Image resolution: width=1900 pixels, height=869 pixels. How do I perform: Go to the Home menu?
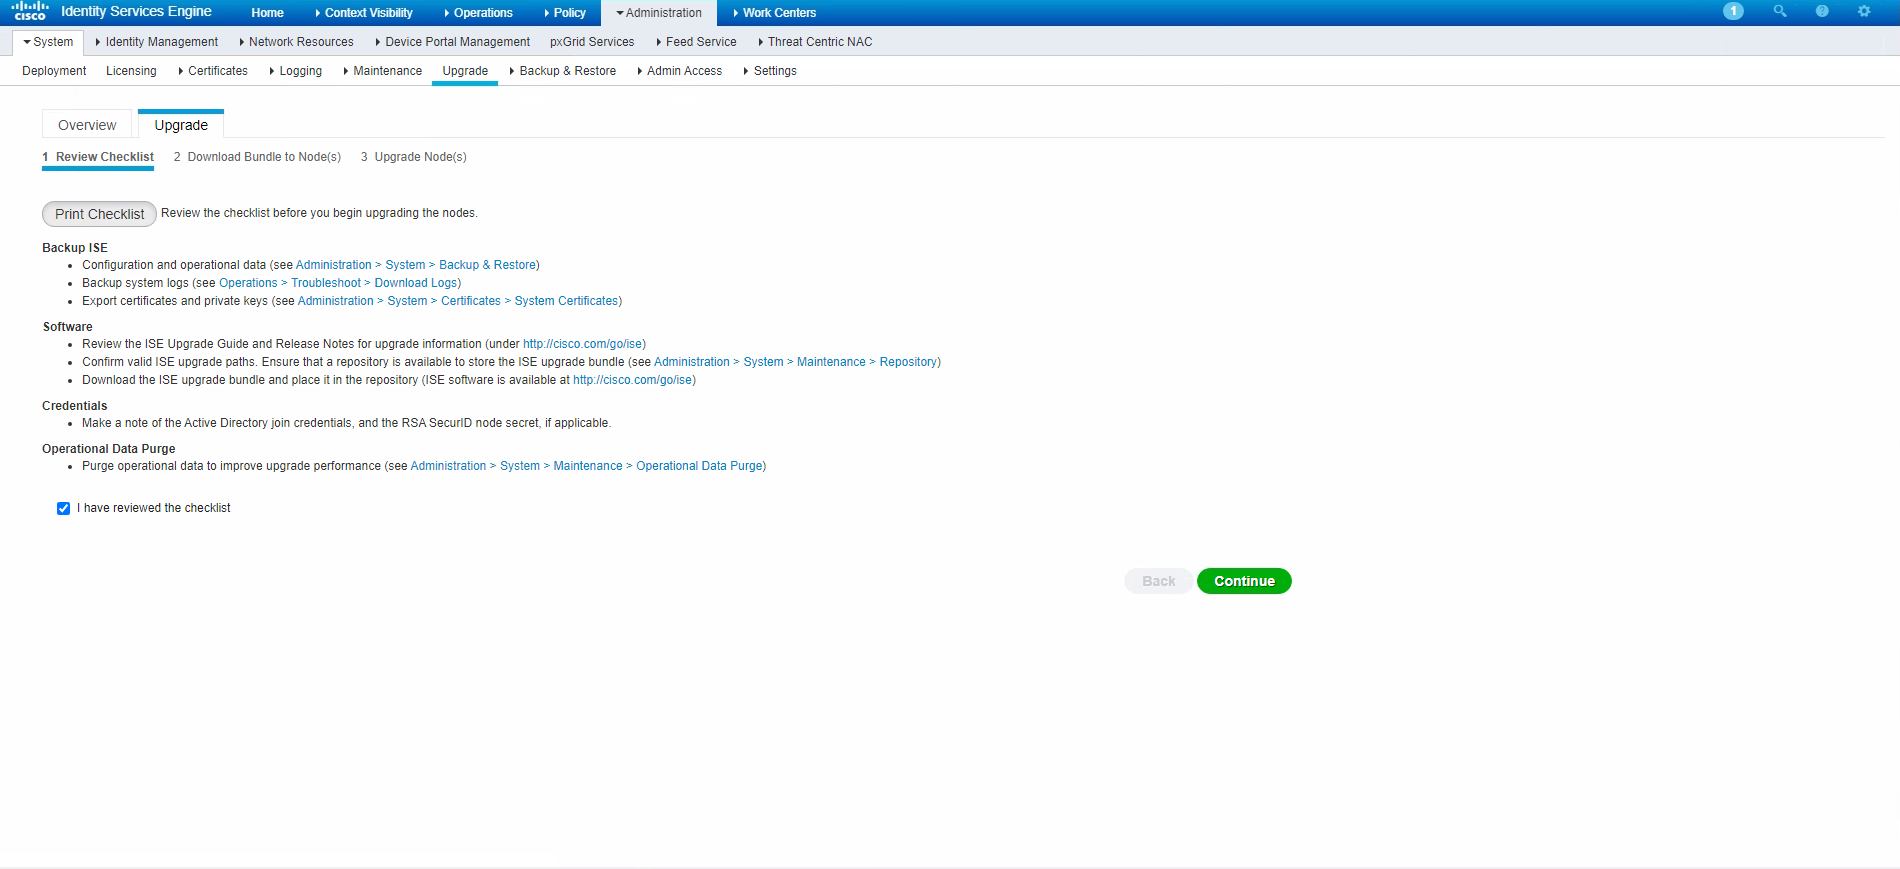(x=268, y=13)
